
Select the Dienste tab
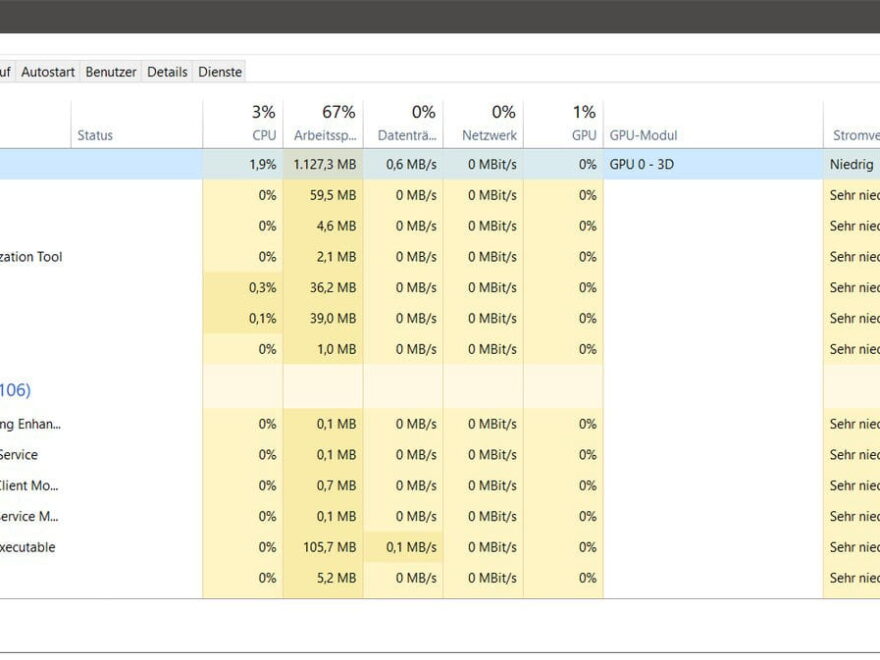pos(219,72)
